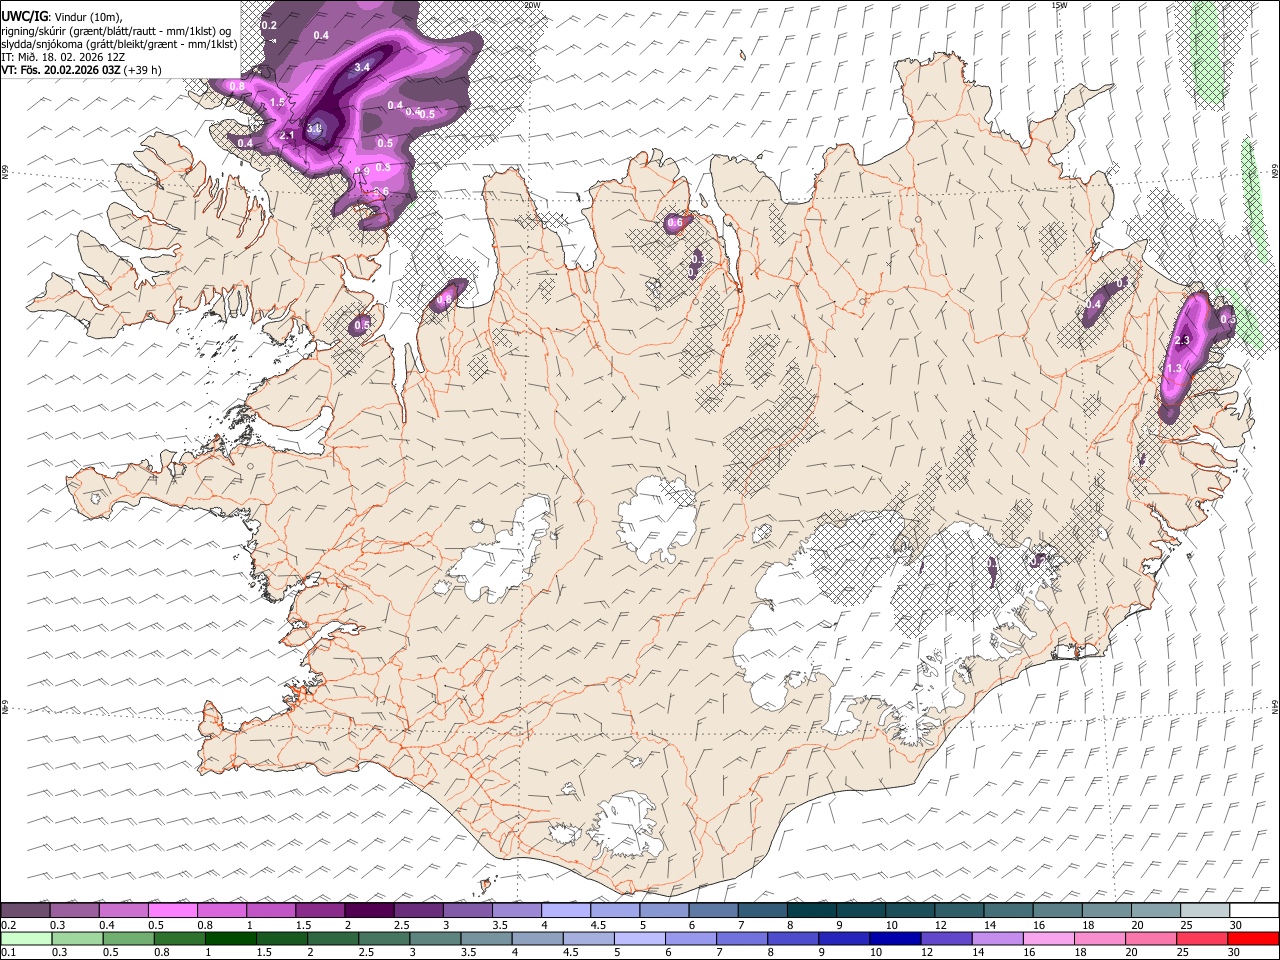This screenshot has height=960, width=1280.
Task: Select pale green lower swatch between 0.1 and 0.3
Action: tap(26, 938)
